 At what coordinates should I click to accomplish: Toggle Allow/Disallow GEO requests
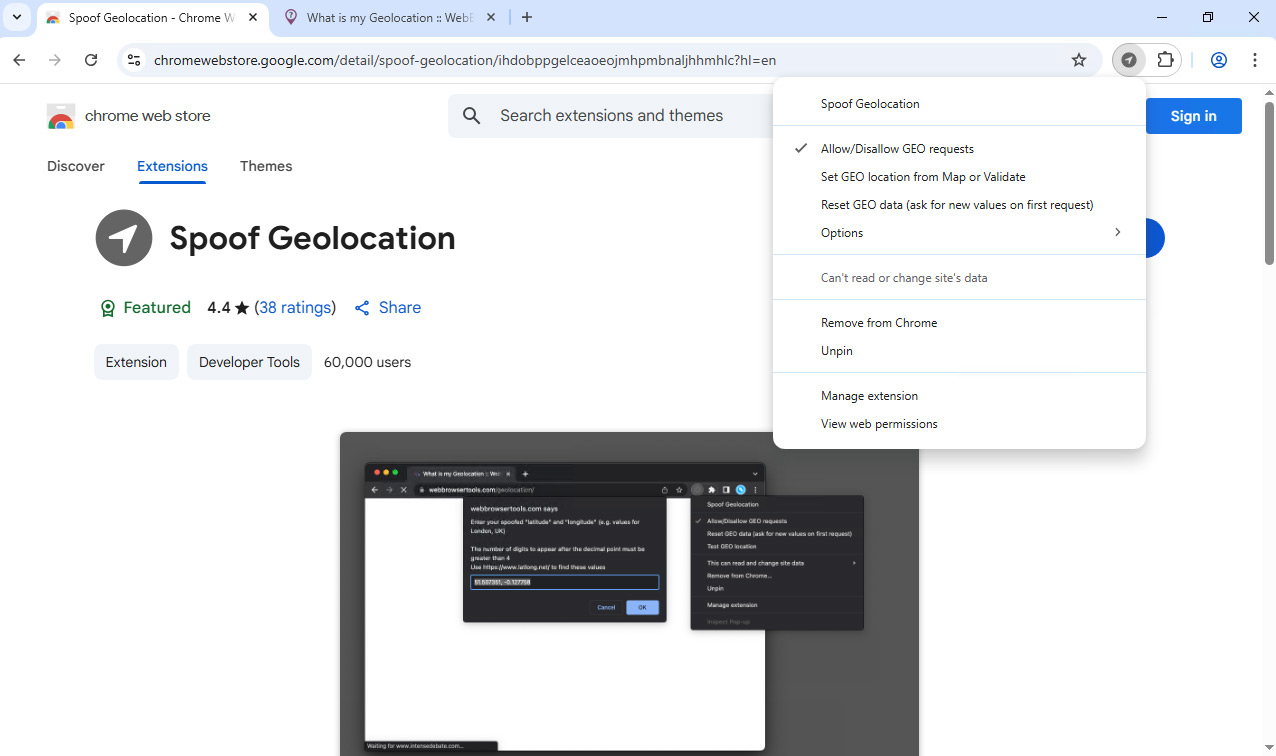(x=959, y=149)
